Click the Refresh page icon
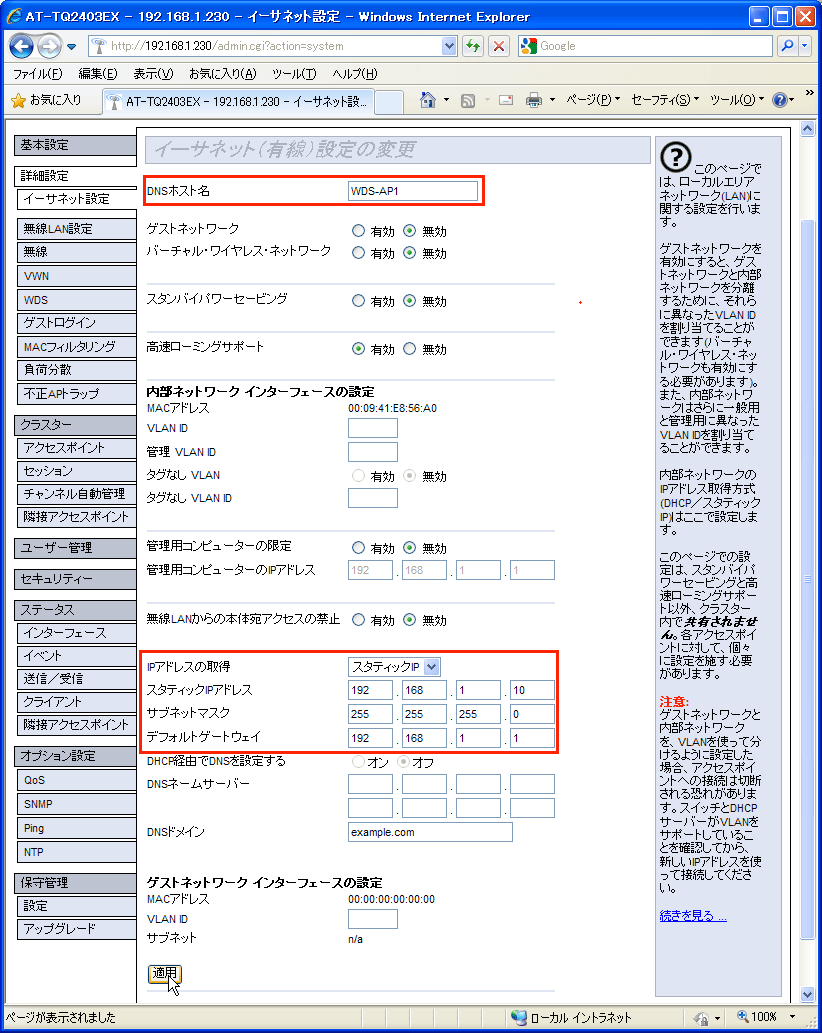The image size is (822, 1033). 473,46
